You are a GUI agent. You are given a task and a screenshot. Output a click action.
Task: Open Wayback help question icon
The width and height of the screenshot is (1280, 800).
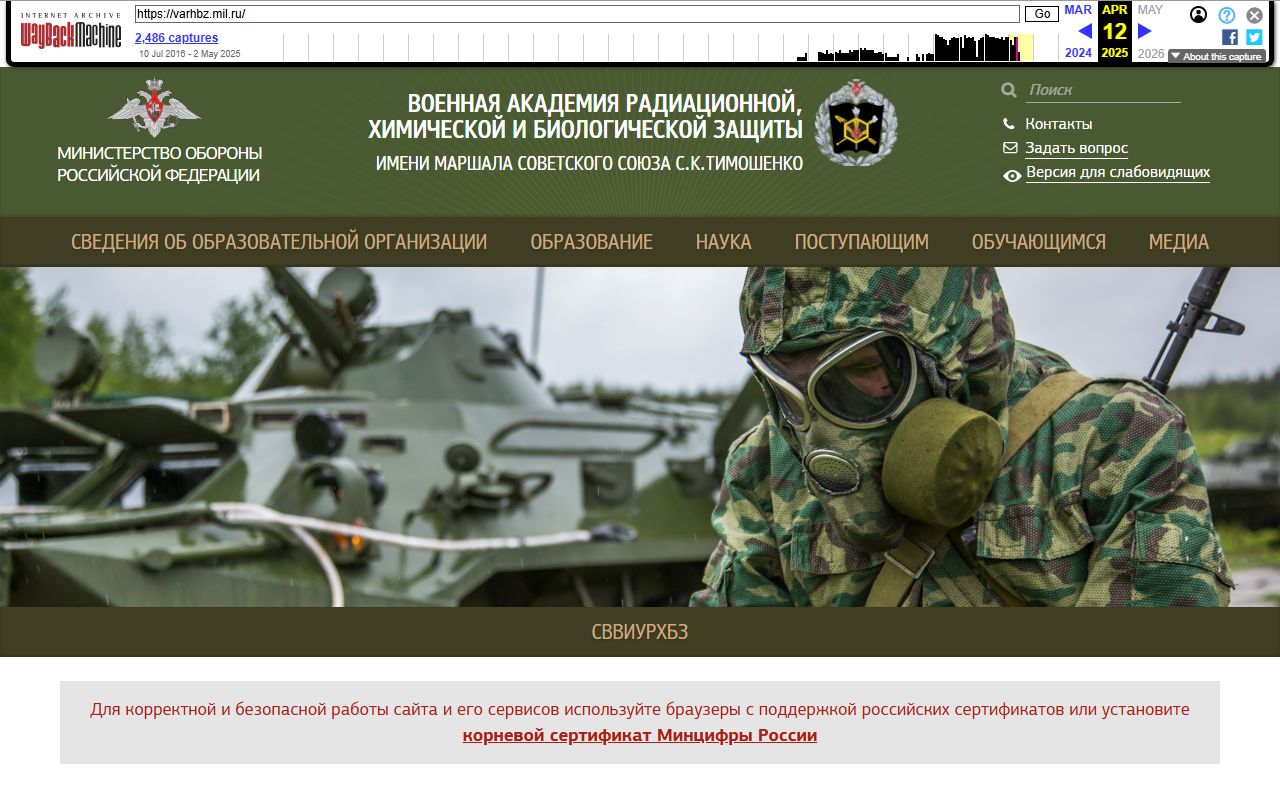click(1227, 15)
